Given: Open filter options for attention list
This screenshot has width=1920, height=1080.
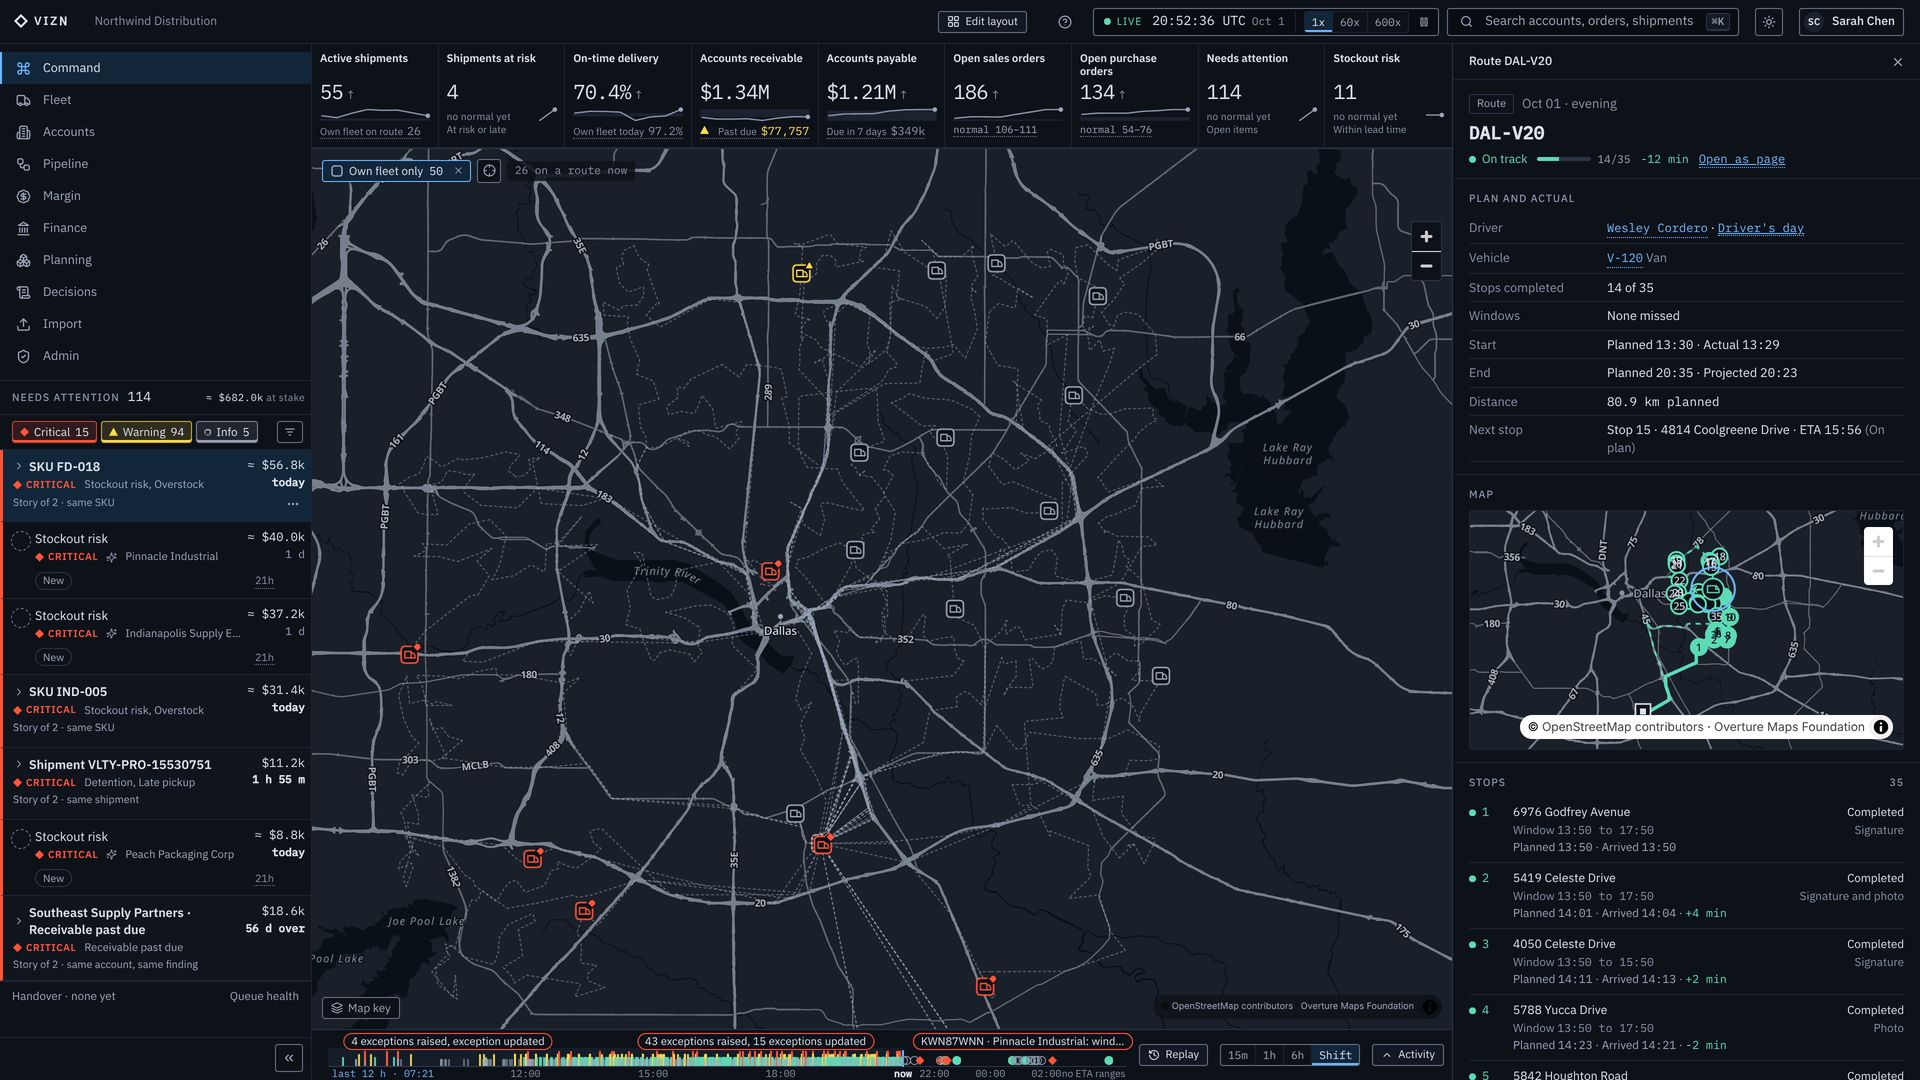Looking at the screenshot, I should coord(289,432).
